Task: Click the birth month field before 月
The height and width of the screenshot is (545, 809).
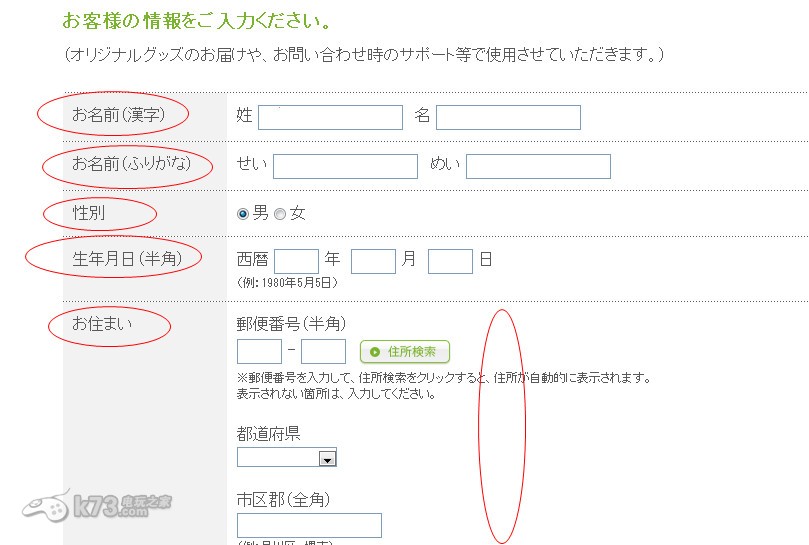Action: [374, 262]
